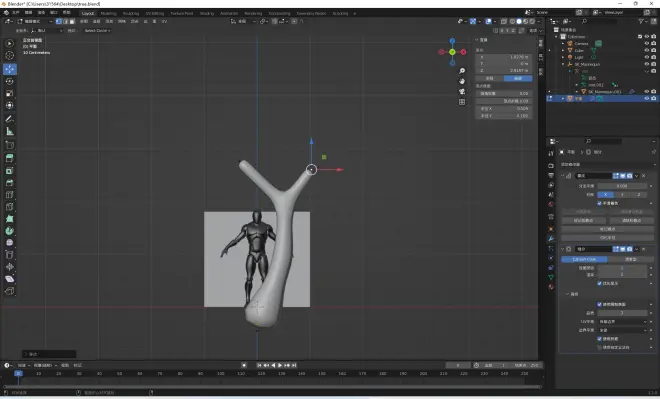Open the Boundary Smooth dropdown
Viewport: 660px width, 399px height.
623,330
